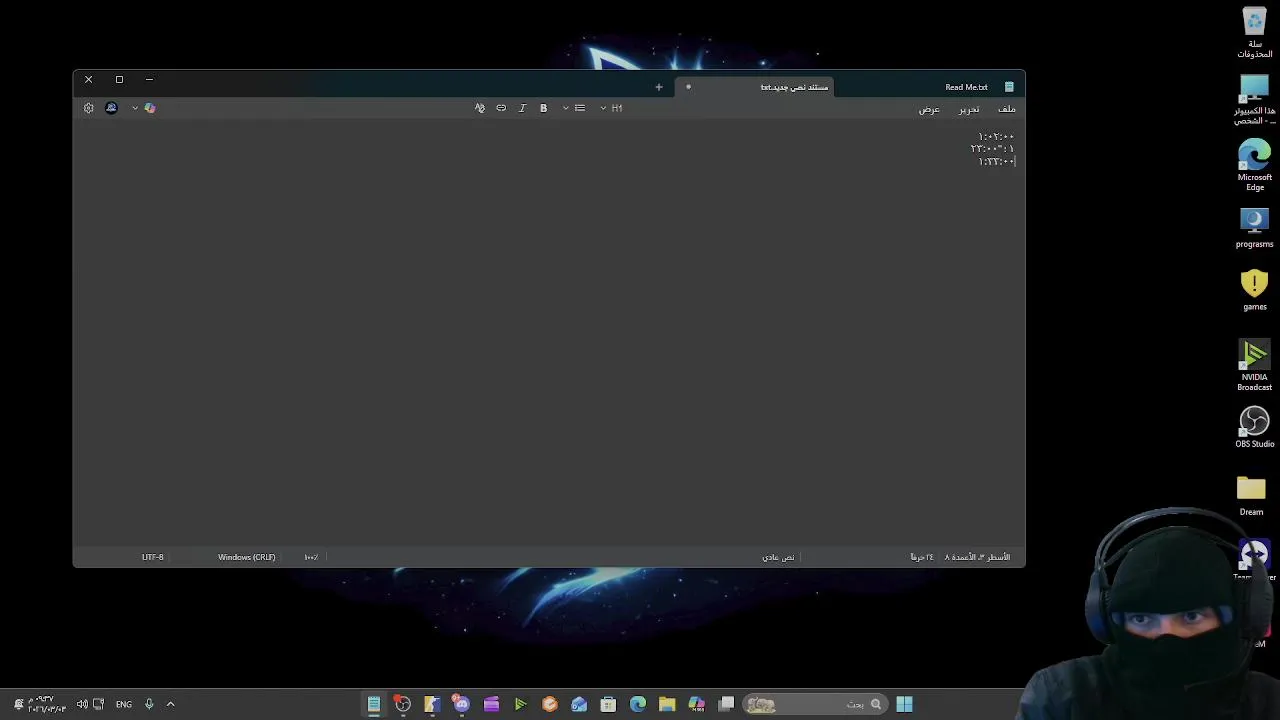Open the Microsoft Edge desktop shortcut

pos(1255,165)
